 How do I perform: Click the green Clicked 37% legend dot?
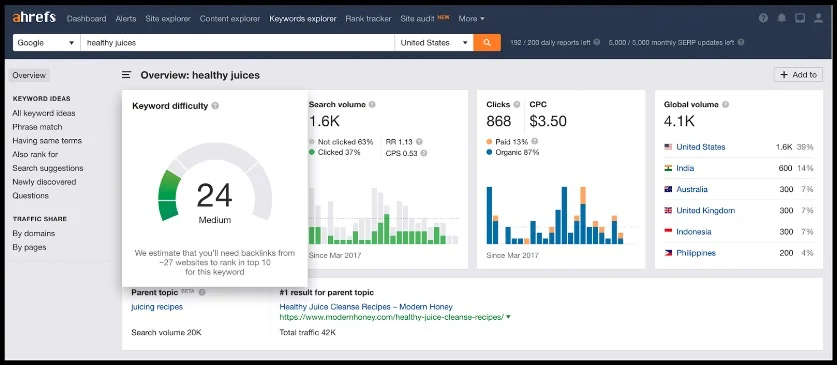pos(312,152)
